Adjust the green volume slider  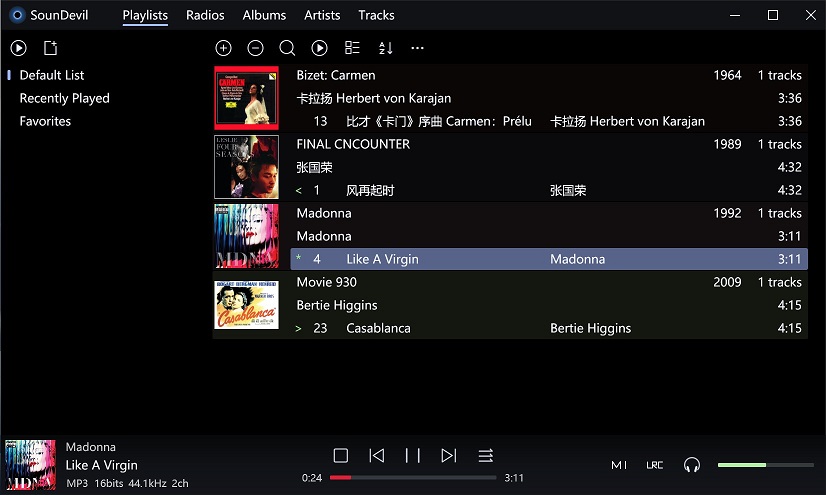coord(765,465)
